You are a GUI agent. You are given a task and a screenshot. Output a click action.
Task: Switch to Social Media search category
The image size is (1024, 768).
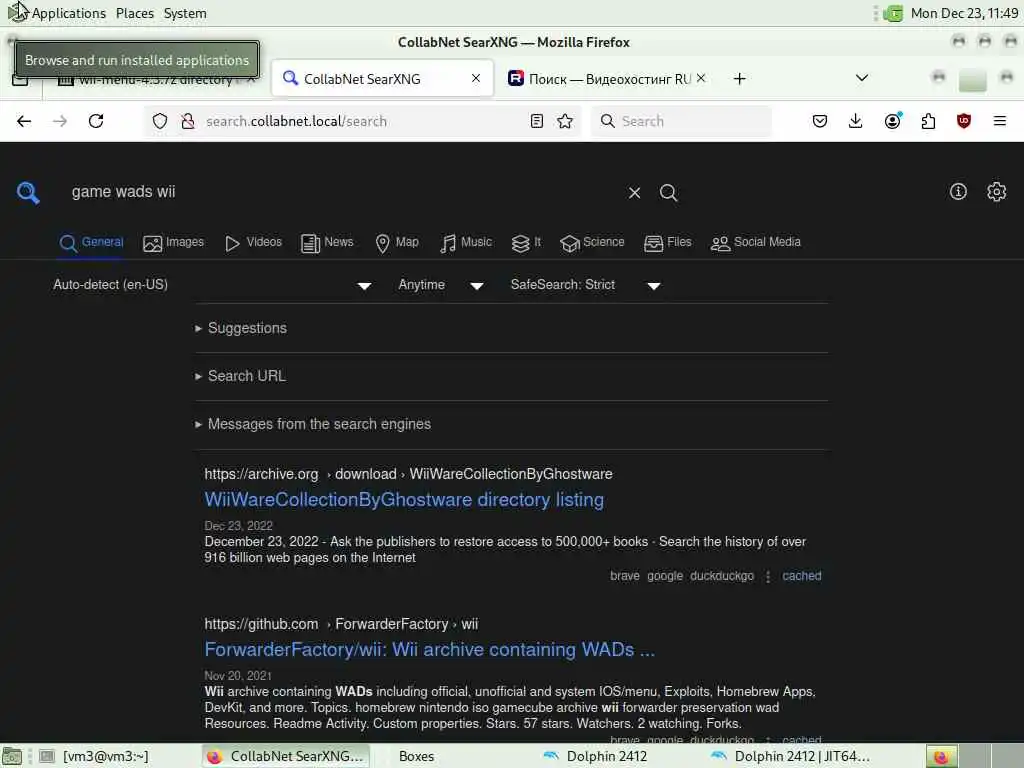756,242
